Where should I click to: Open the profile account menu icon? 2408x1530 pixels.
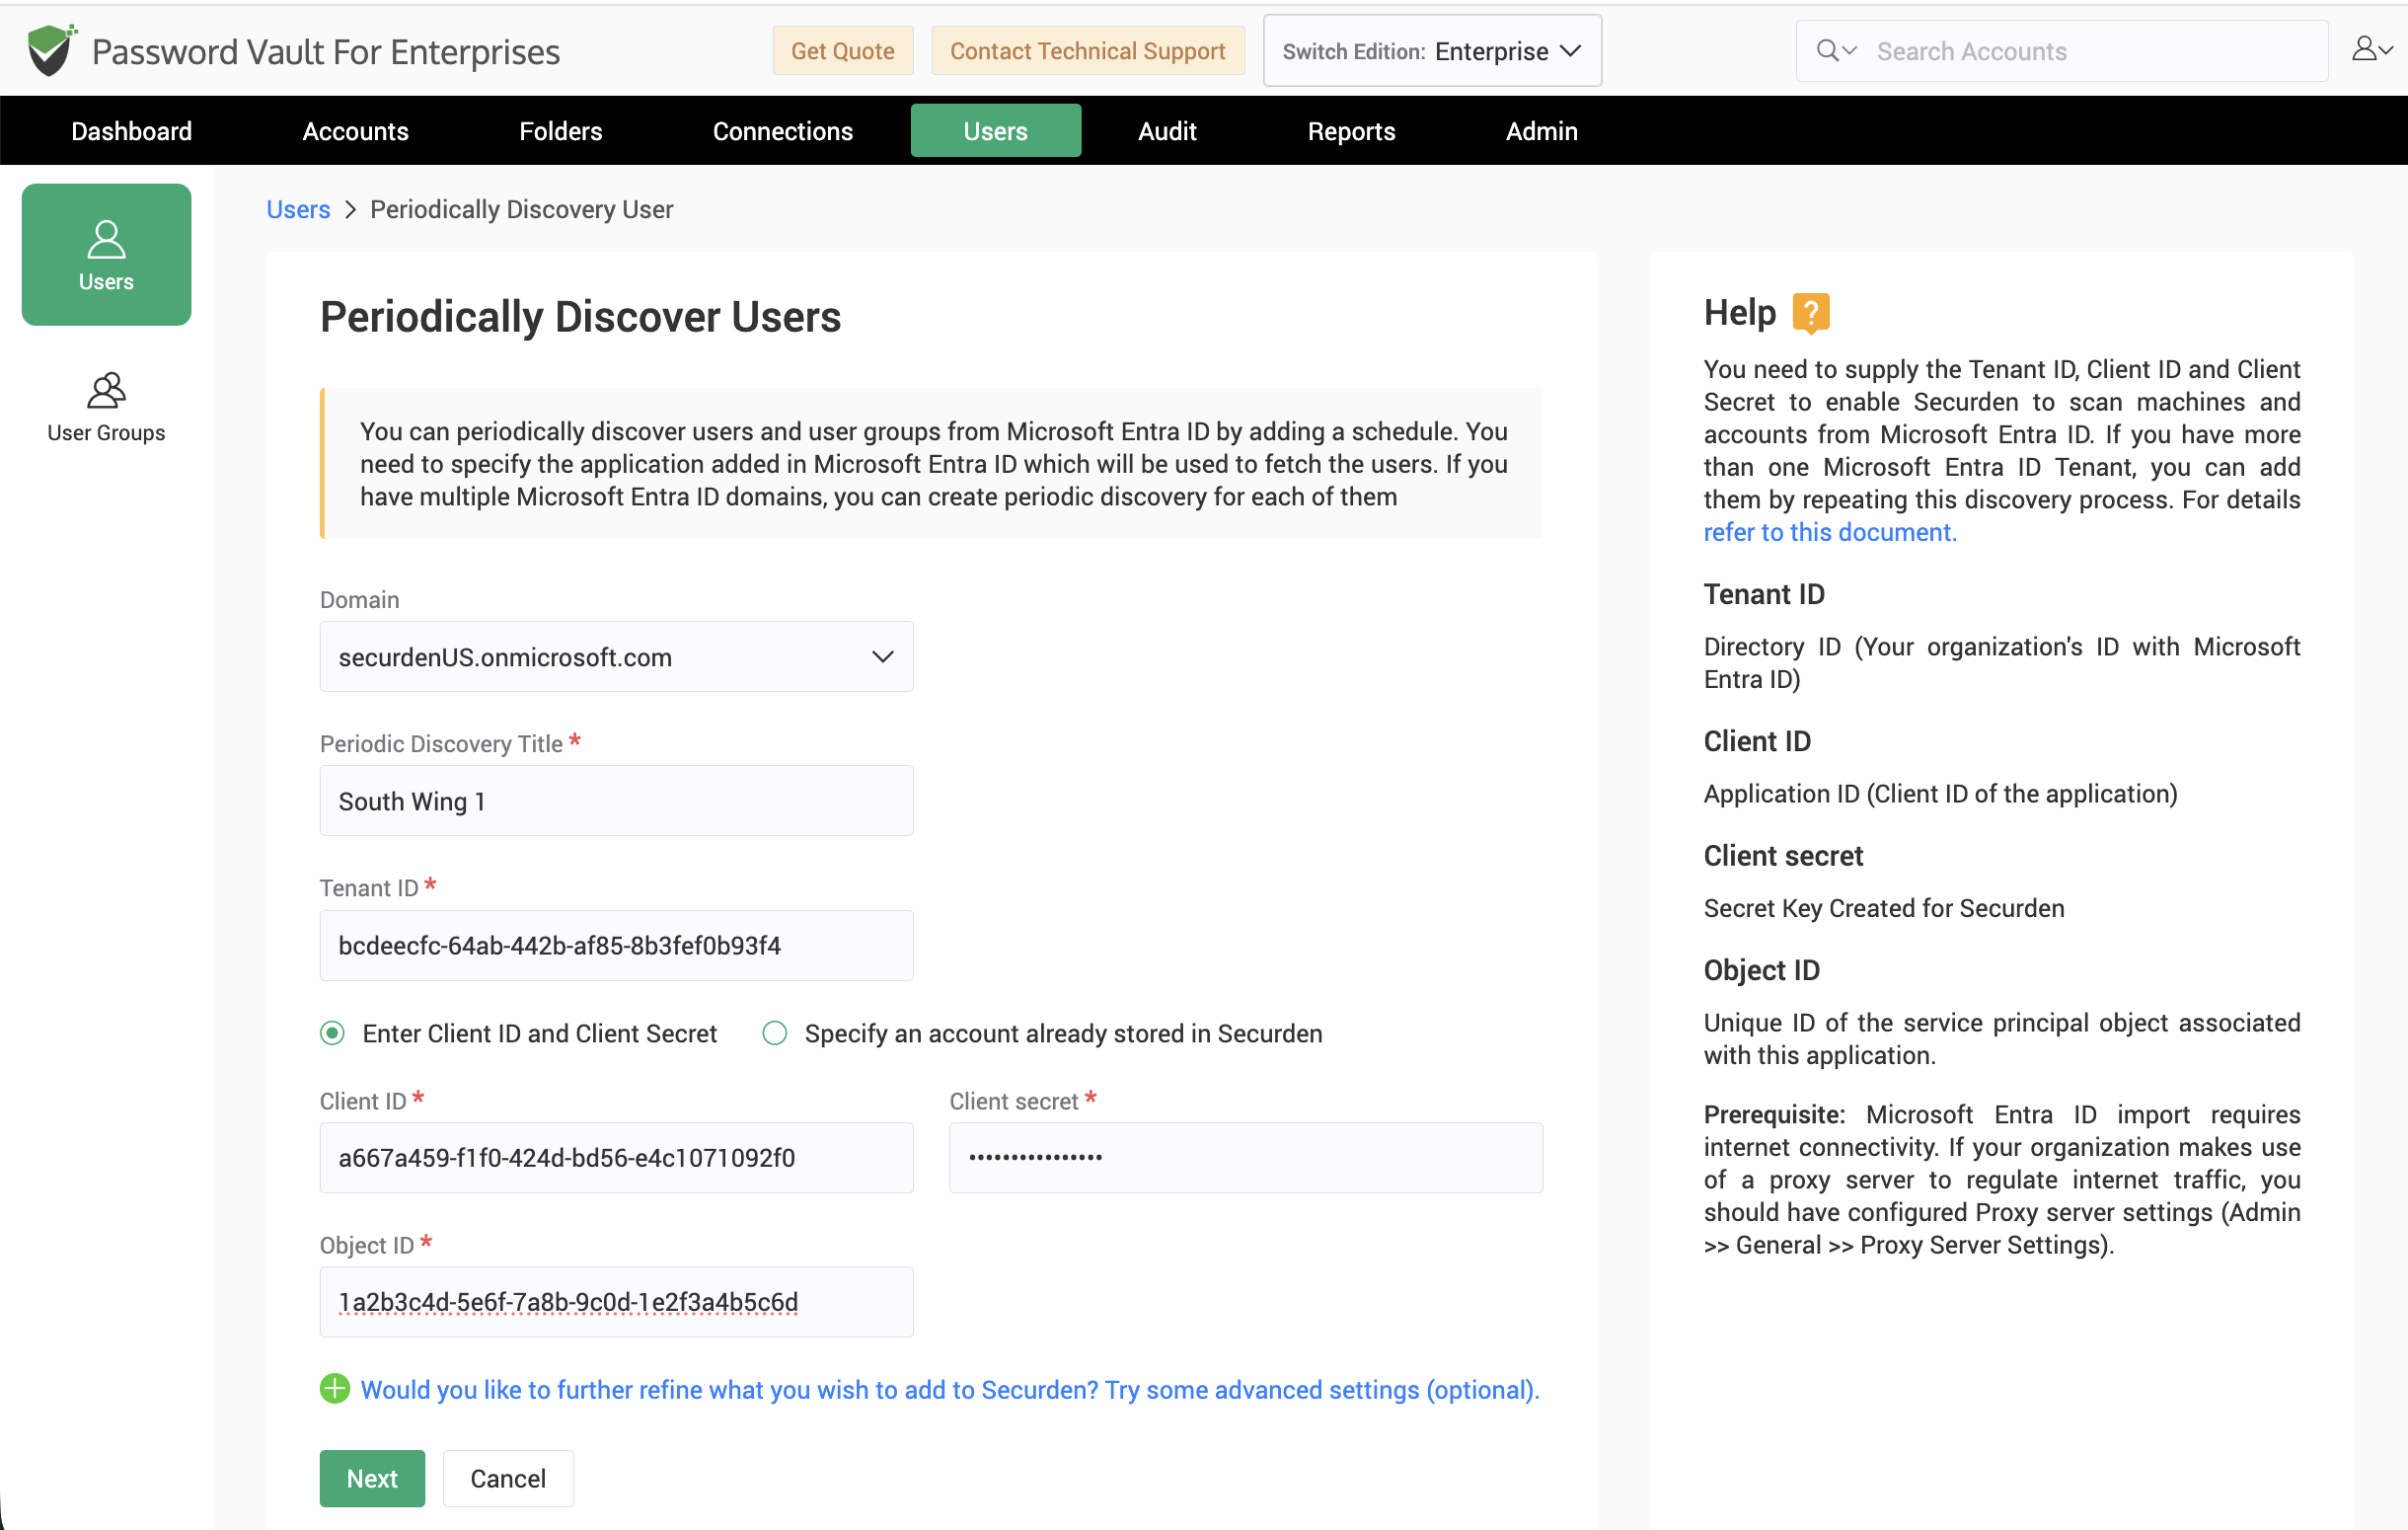point(2371,49)
